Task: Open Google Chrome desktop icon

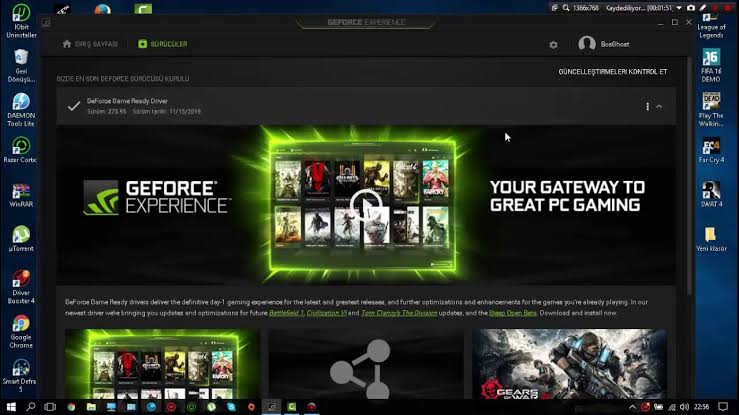Action: 21,332
